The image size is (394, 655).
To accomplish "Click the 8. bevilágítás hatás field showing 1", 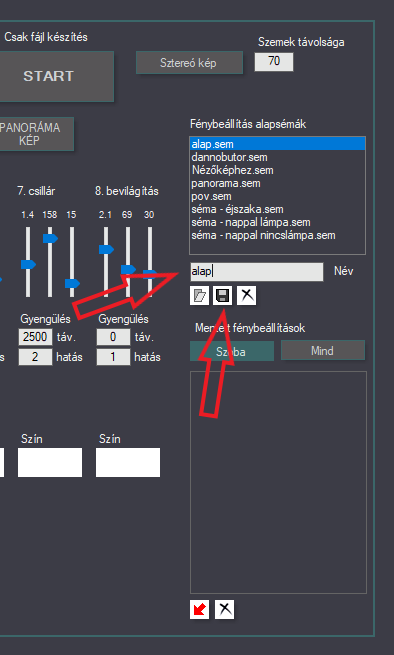I will 113,357.
